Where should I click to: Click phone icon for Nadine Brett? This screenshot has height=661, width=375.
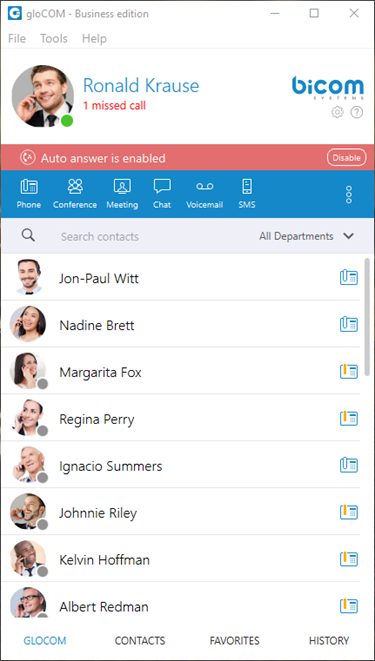[x=349, y=325]
